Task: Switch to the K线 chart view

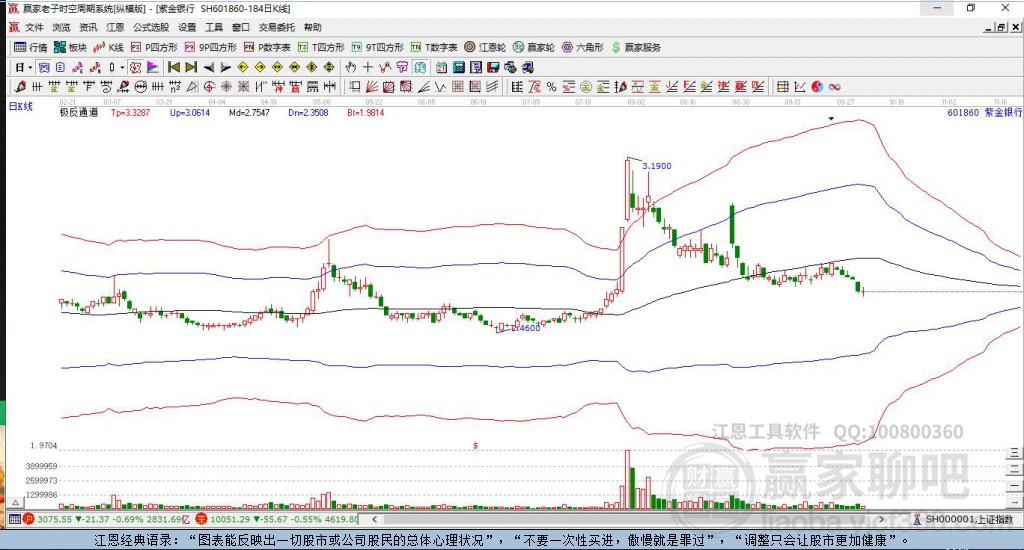Action: pyautogui.click(x=108, y=47)
